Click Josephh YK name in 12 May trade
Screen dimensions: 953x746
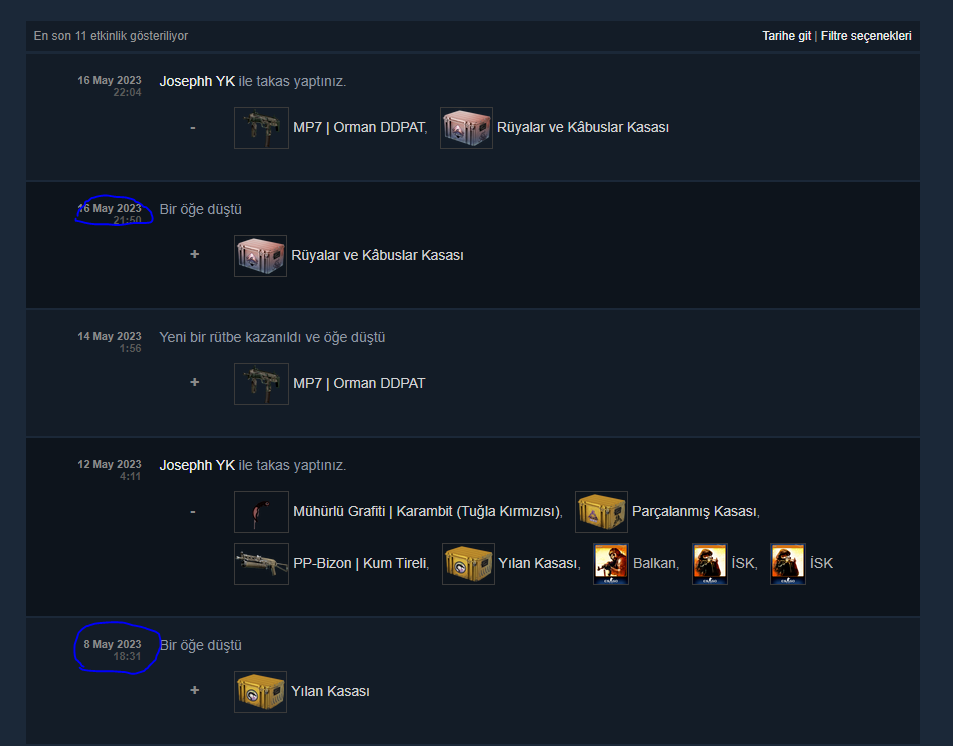click(197, 465)
